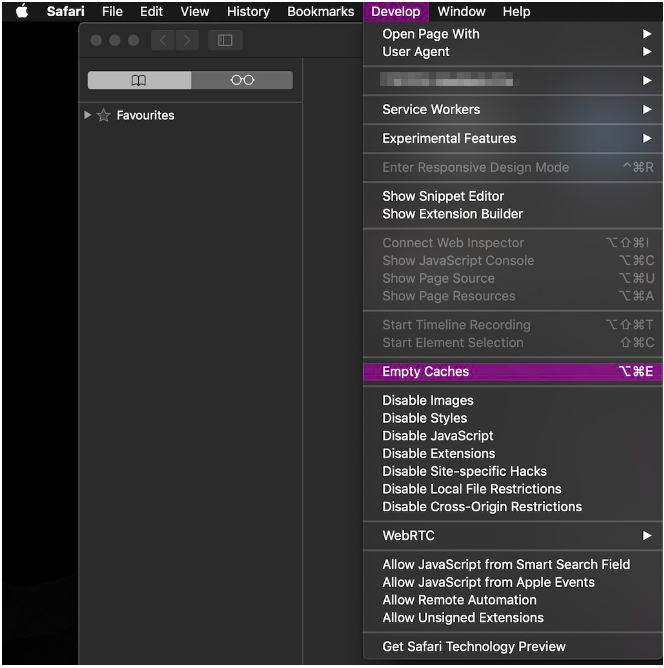The image size is (664, 668).
Task: Toggle Disable JavaScript option
Action: pyautogui.click(x=437, y=436)
